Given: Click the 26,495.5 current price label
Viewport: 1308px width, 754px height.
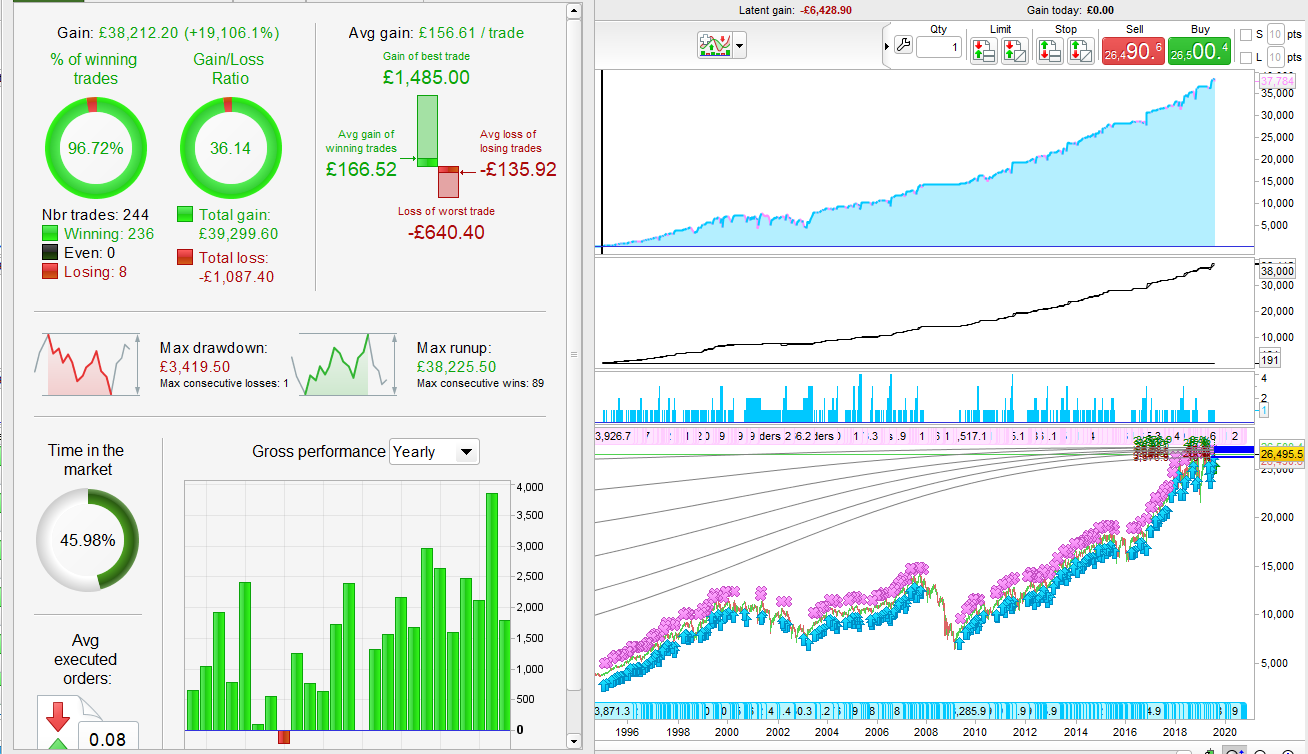Looking at the screenshot, I should point(1282,455).
